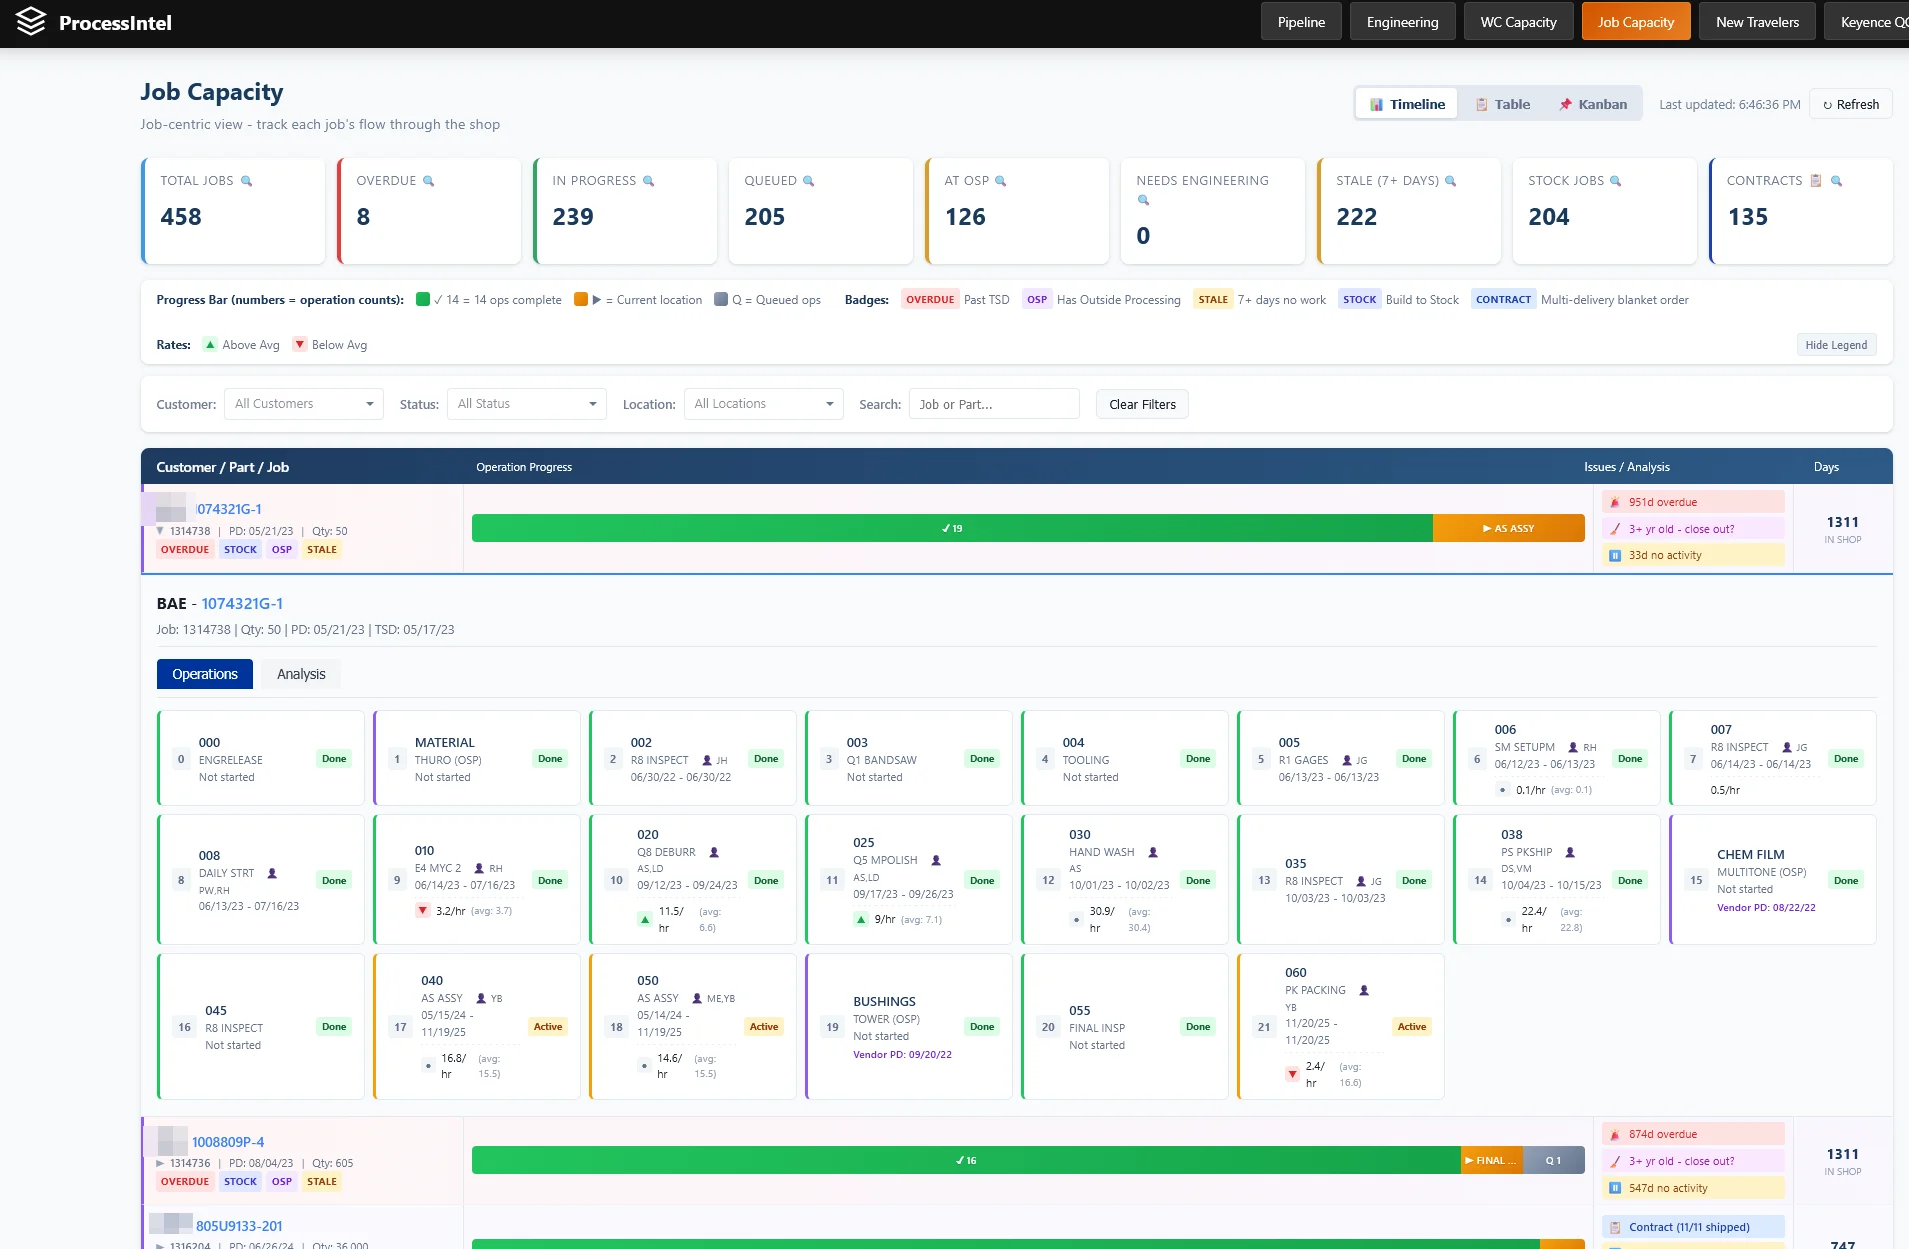The height and width of the screenshot is (1249, 1909).
Task: Click magnifier icon next to Queued
Action: (808, 181)
